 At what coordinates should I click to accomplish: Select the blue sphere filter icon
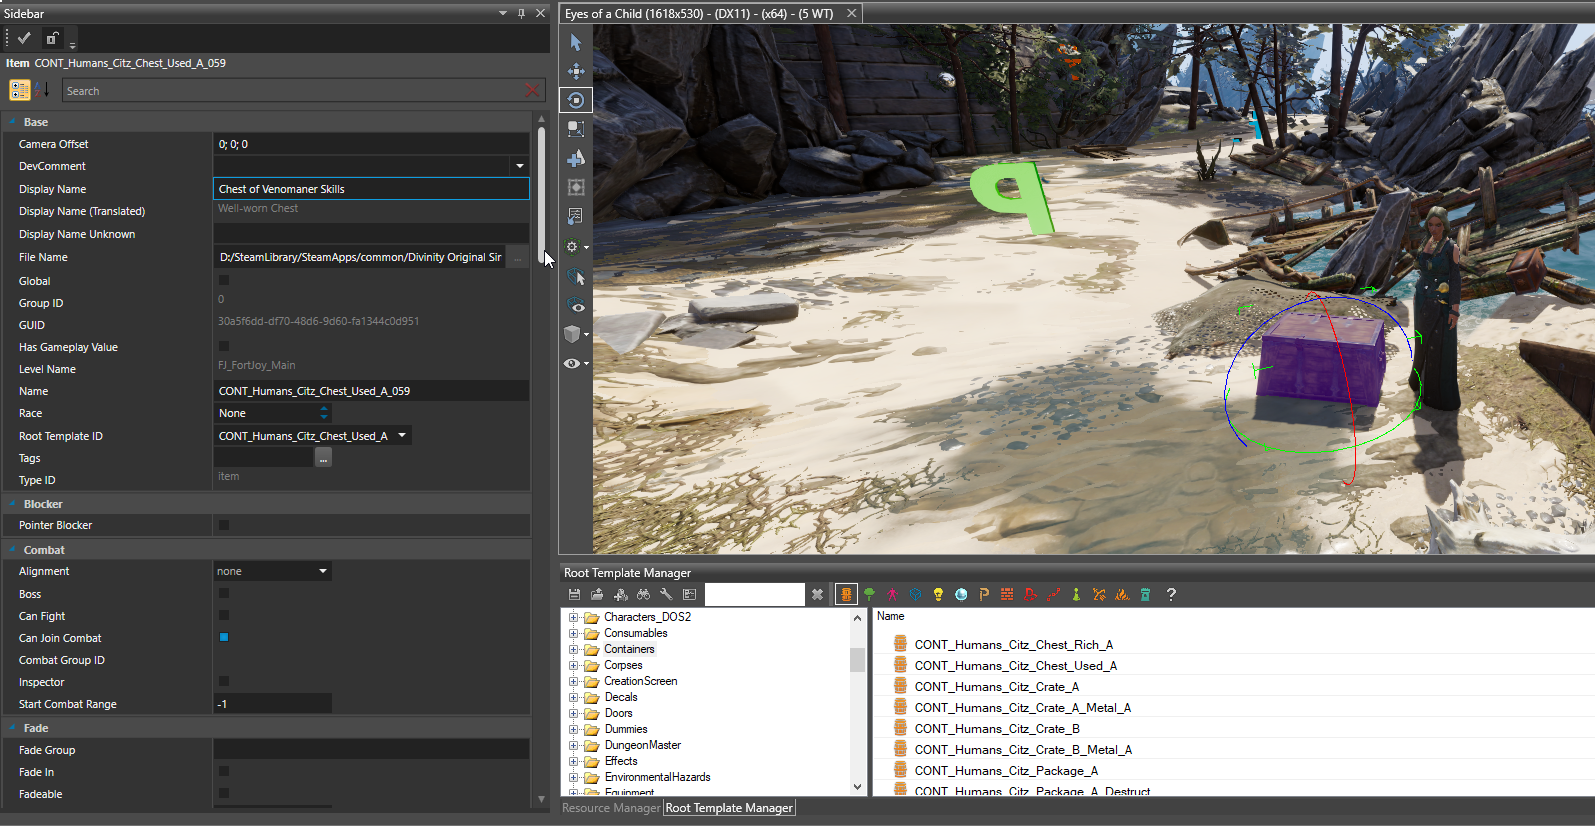pos(961,594)
